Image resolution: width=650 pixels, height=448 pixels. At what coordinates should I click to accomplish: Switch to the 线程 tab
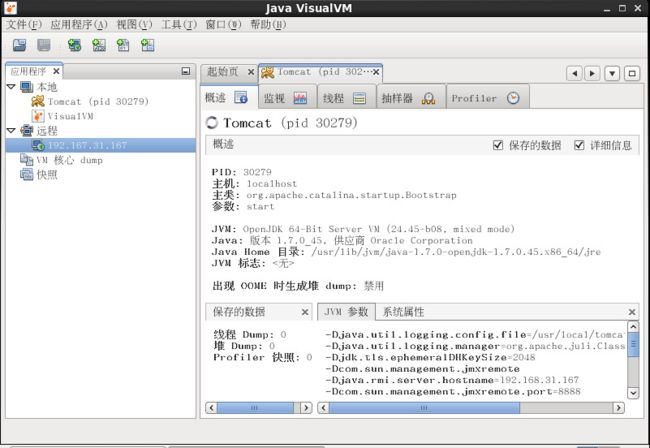[347, 98]
